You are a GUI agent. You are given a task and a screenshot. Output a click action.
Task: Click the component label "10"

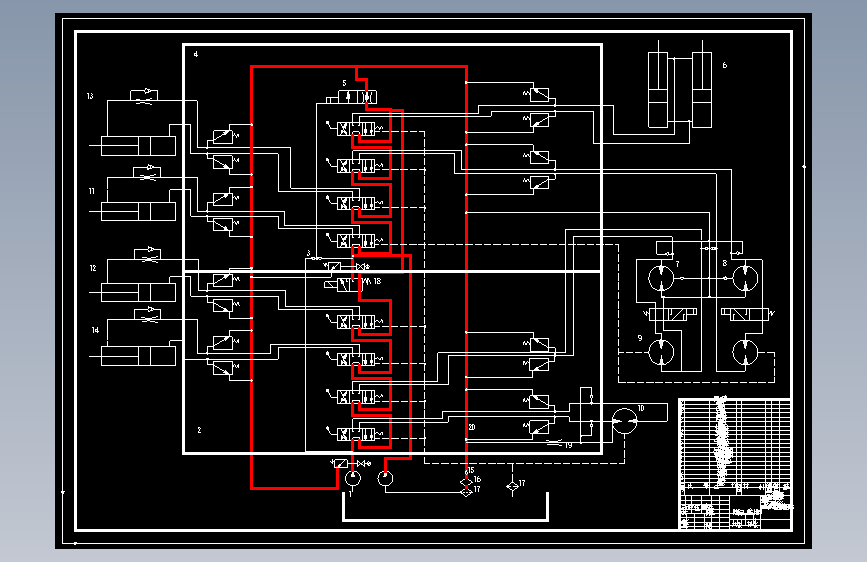click(641, 408)
